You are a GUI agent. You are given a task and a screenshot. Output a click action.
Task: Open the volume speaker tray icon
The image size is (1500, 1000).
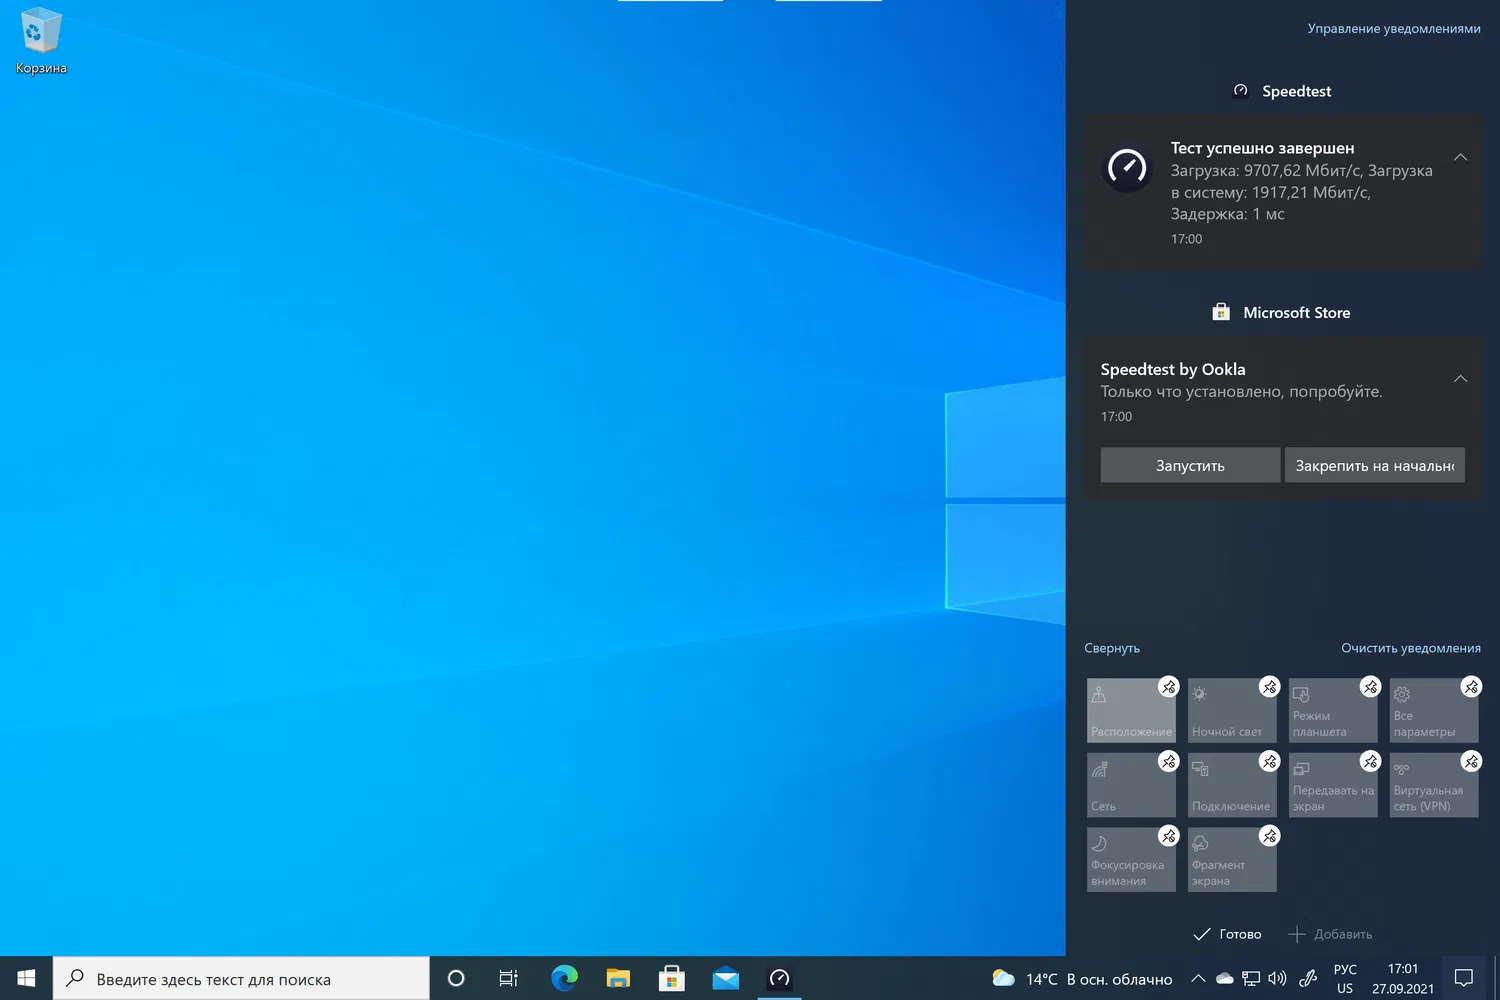click(1277, 978)
